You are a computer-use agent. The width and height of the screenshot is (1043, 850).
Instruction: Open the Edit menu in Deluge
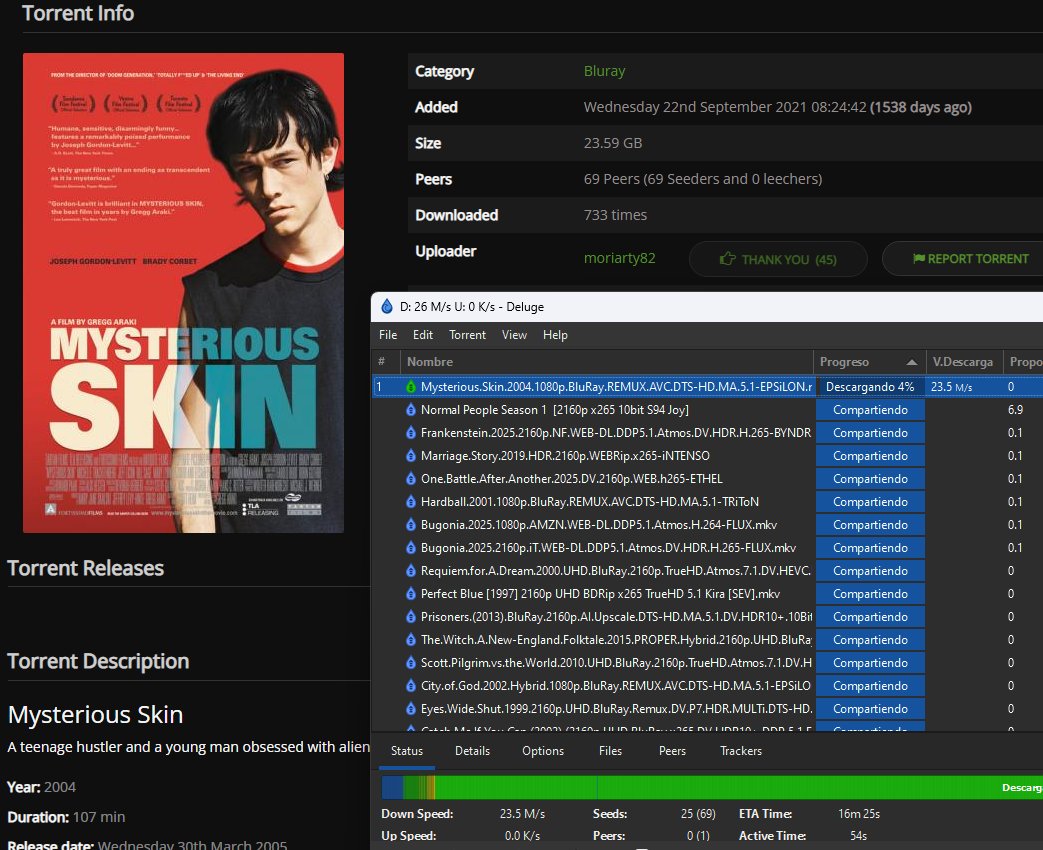coord(422,335)
